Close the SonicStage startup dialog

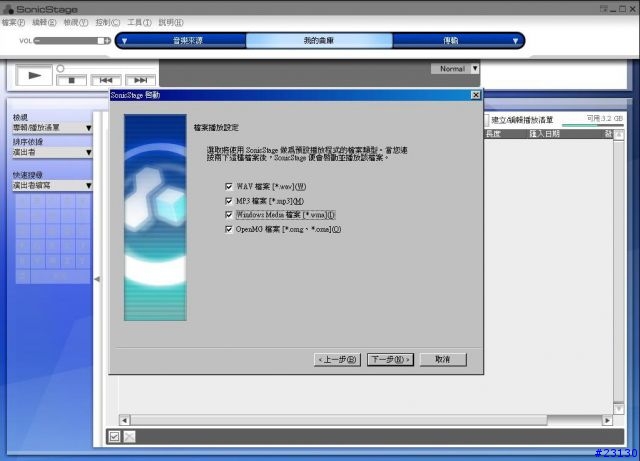pyautogui.click(x=476, y=95)
